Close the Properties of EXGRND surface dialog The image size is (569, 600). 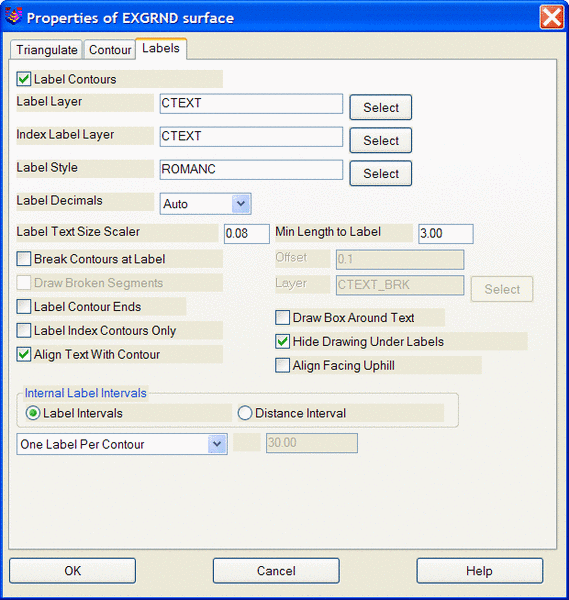coord(551,17)
